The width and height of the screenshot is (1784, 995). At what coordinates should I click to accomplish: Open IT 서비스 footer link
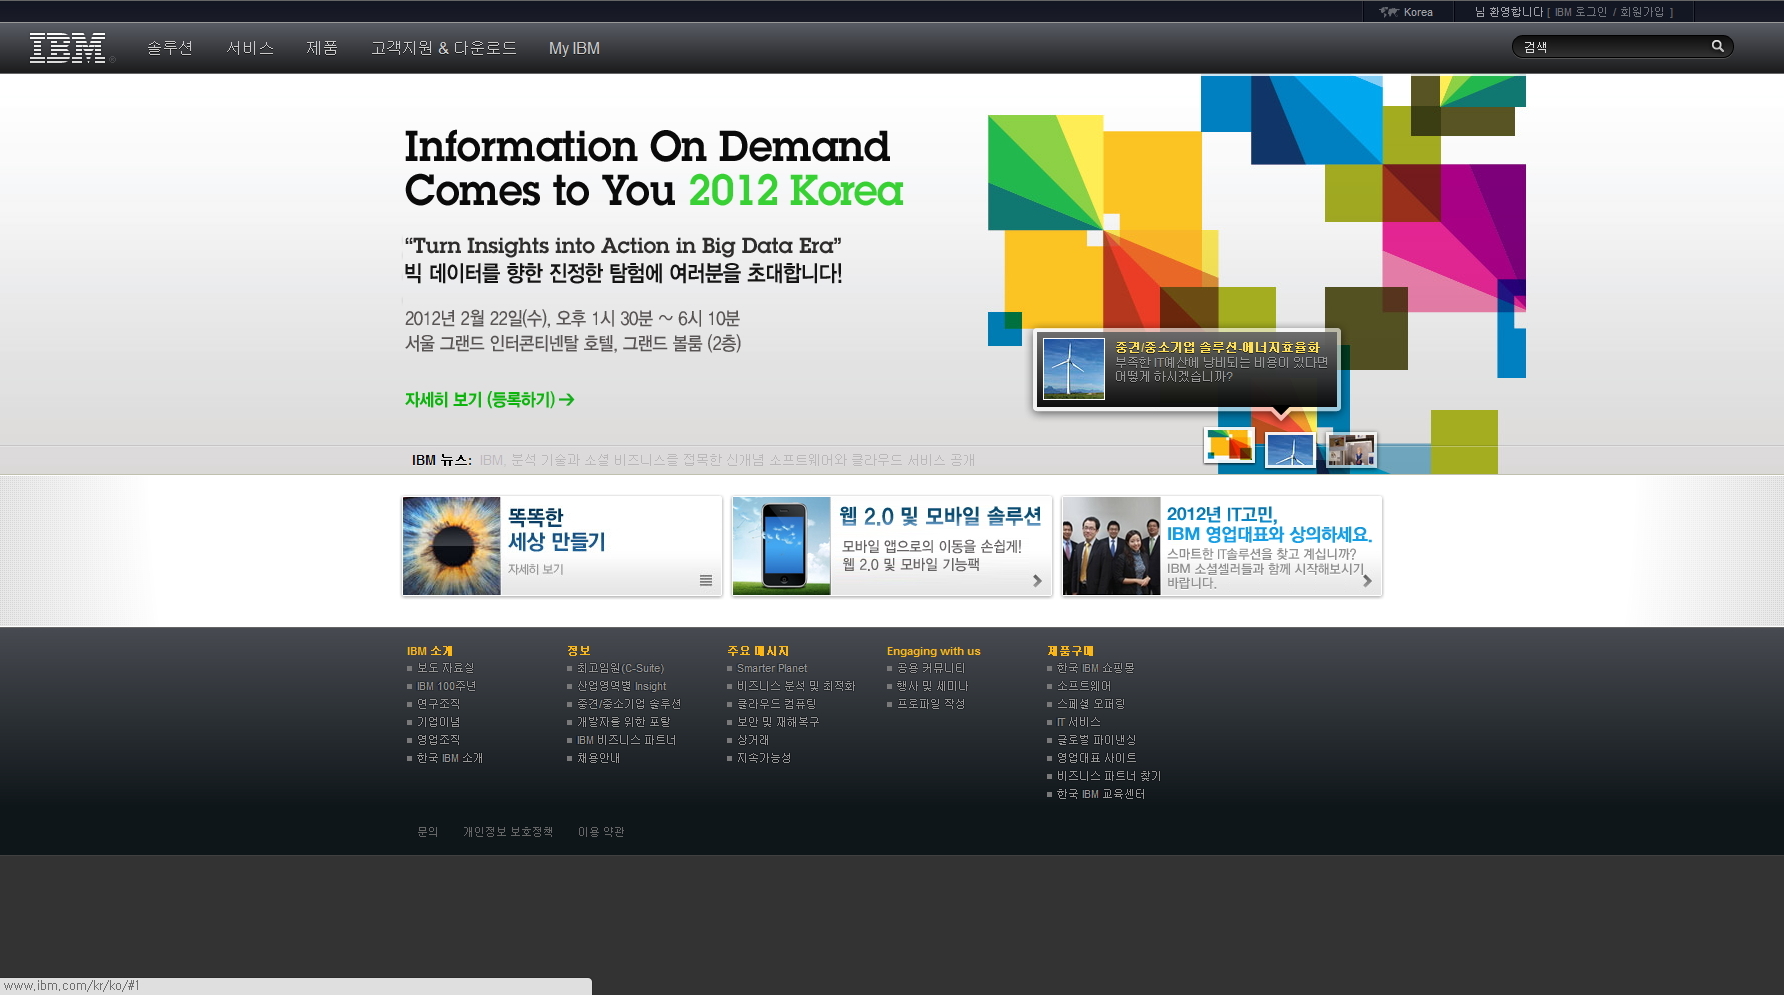1079,722
